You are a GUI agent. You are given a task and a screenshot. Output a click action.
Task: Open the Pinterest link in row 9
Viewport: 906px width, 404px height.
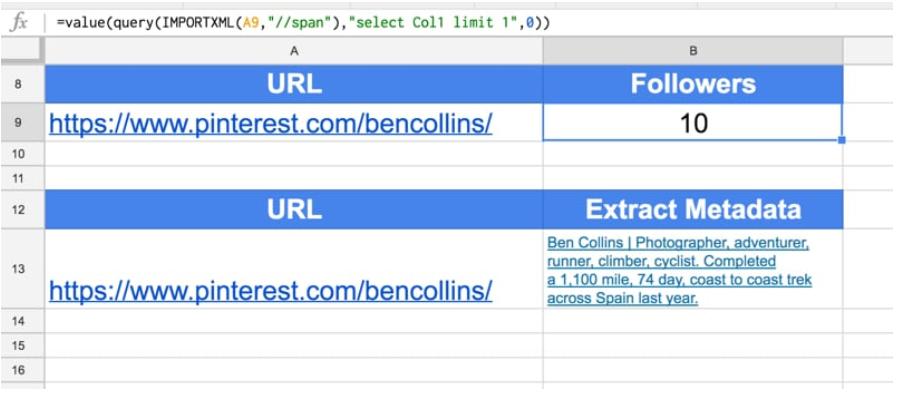point(270,123)
